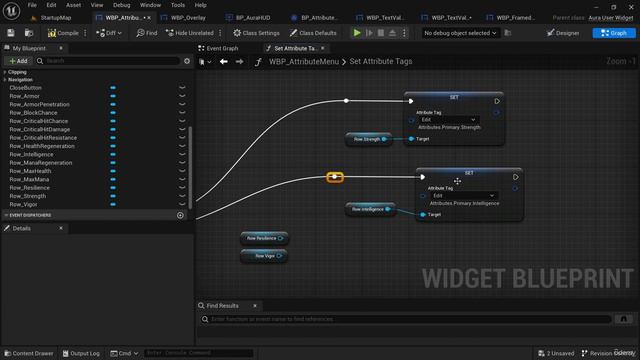Switch to Designer mode
The width and height of the screenshot is (640, 360).
(563, 33)
